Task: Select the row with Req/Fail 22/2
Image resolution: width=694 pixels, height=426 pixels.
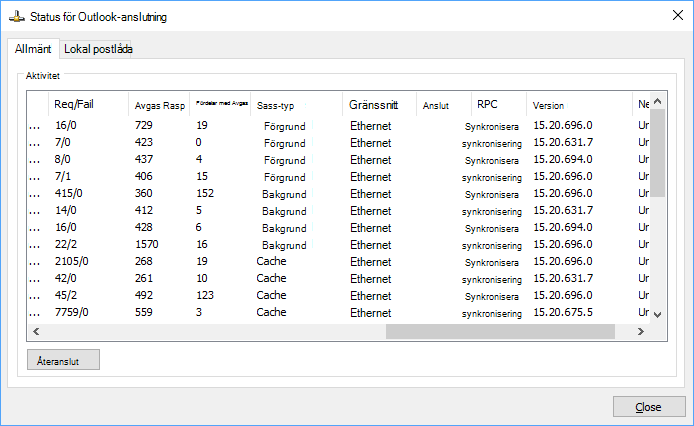Action: click(339, 244)
